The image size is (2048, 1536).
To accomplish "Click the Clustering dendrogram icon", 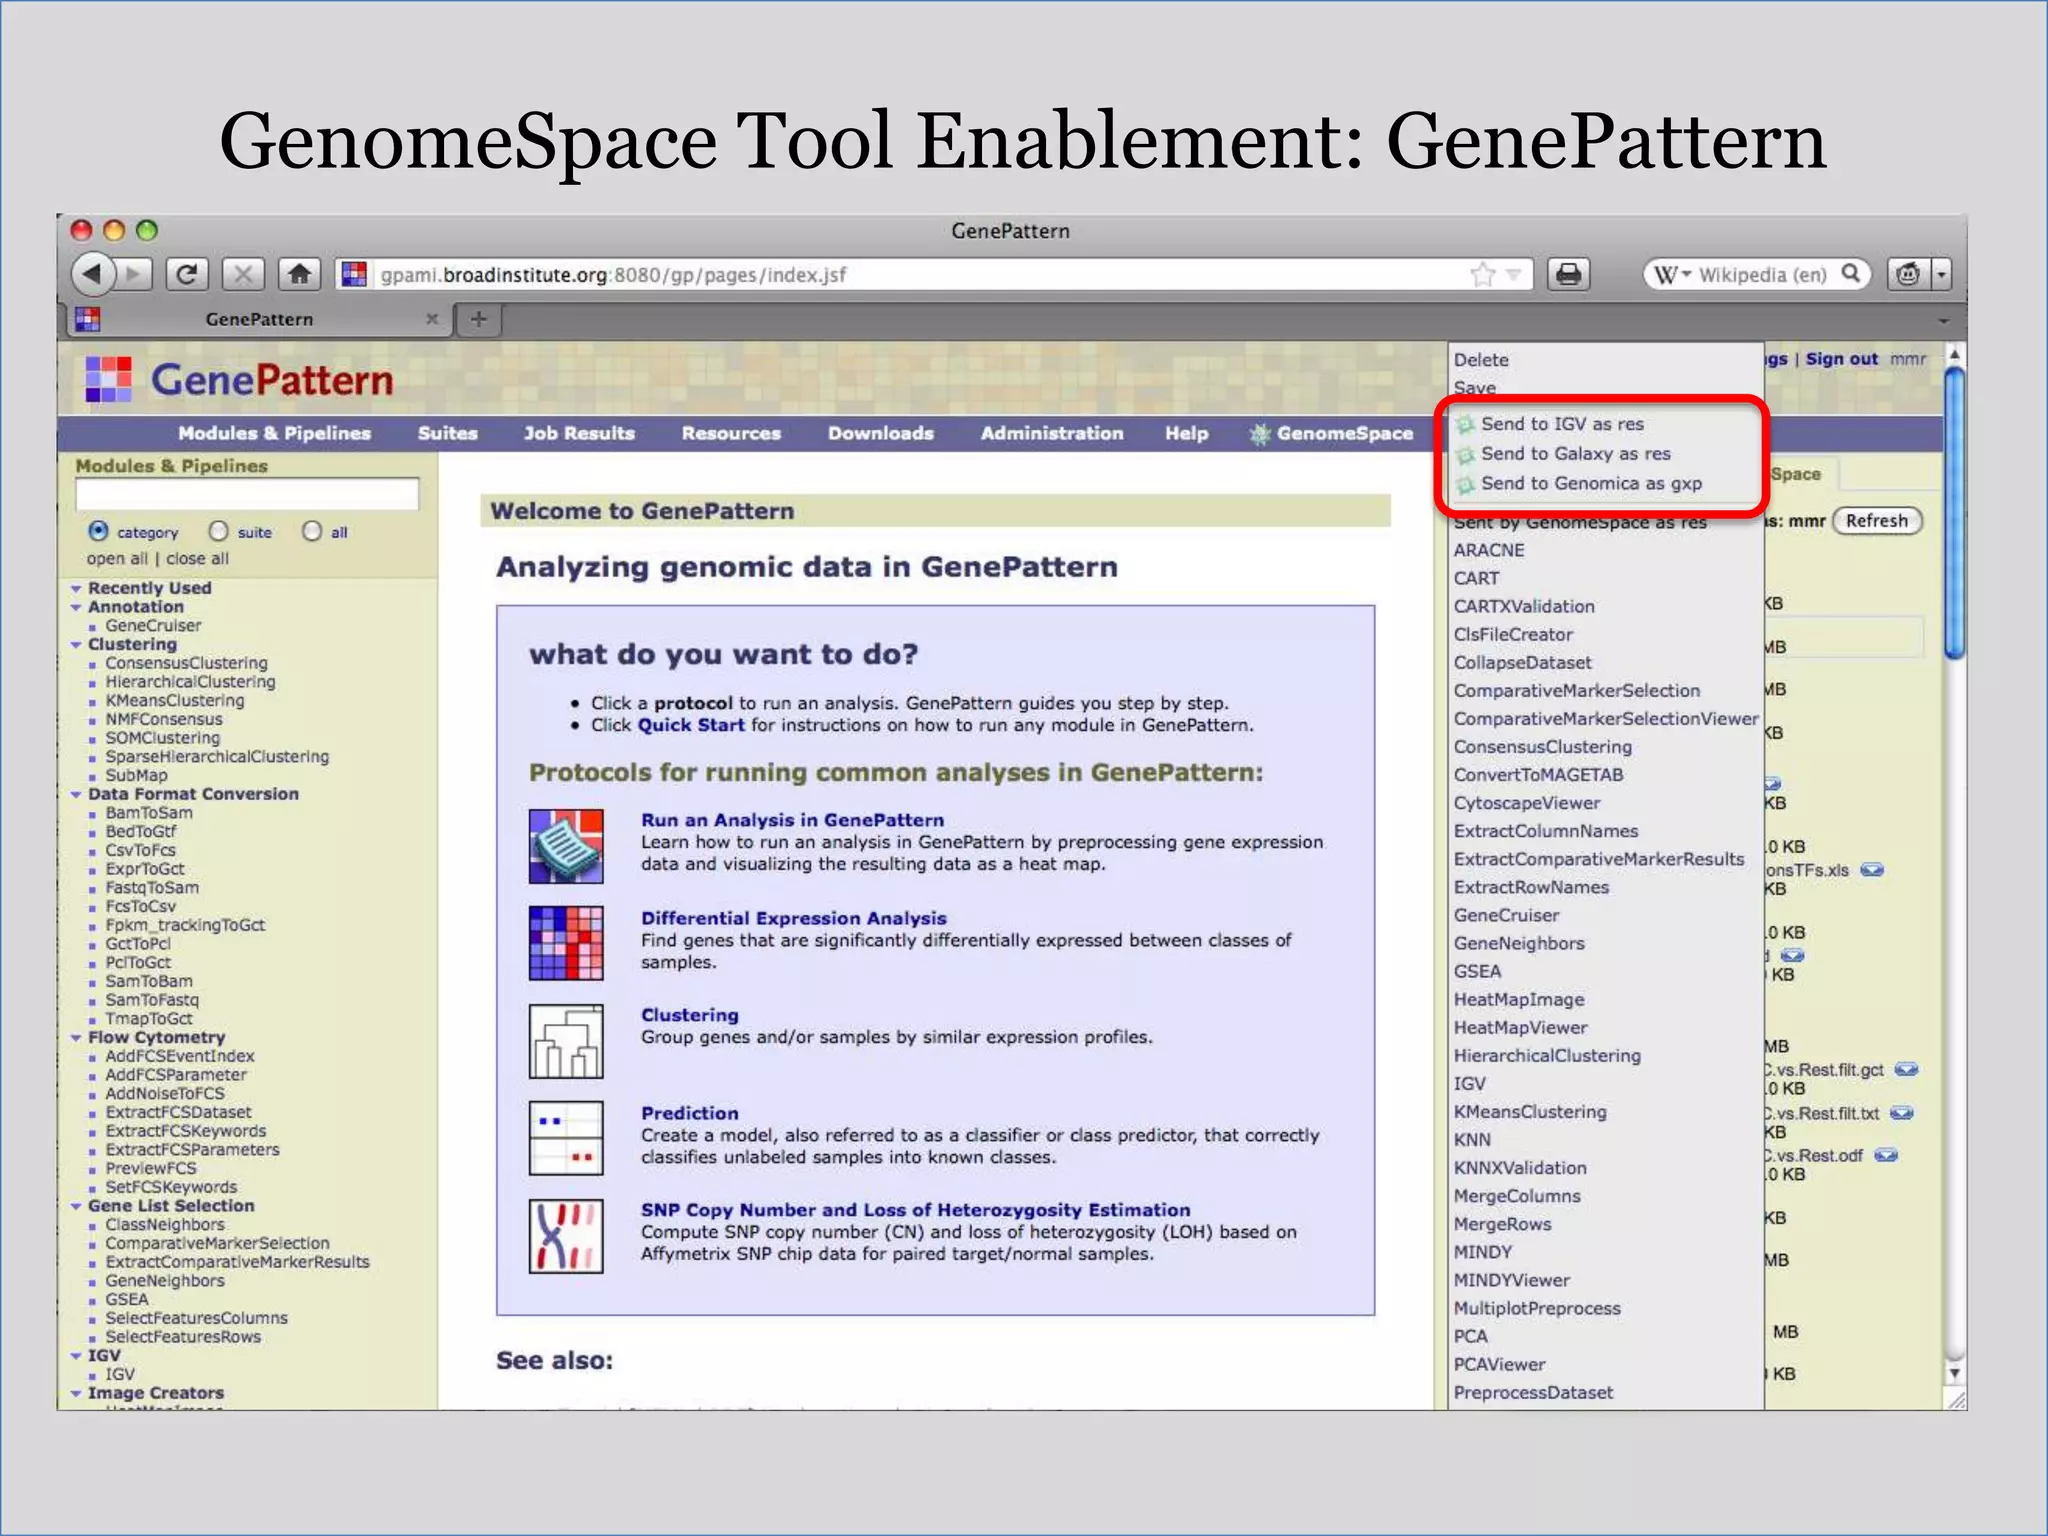I will 566,1041.
